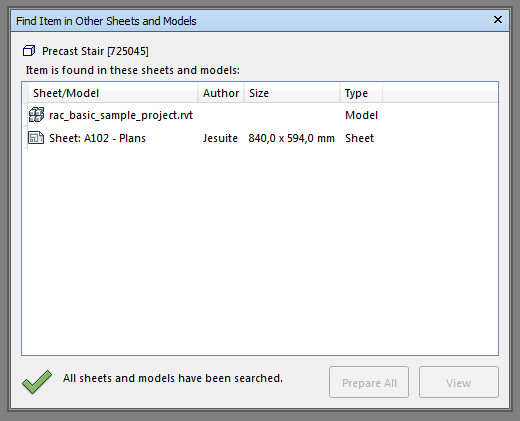Sort by the Author column header

[221, 93]
